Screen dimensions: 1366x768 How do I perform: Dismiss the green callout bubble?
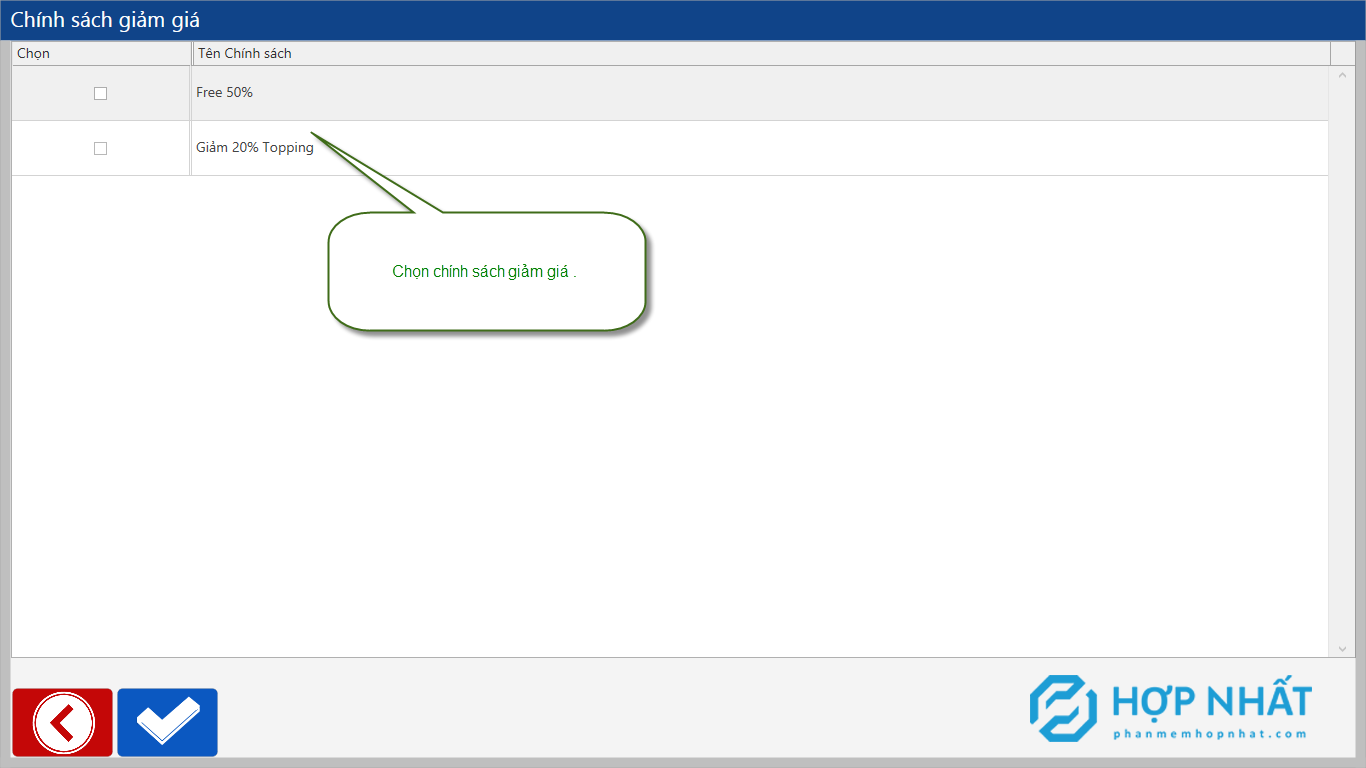(487, 271)
